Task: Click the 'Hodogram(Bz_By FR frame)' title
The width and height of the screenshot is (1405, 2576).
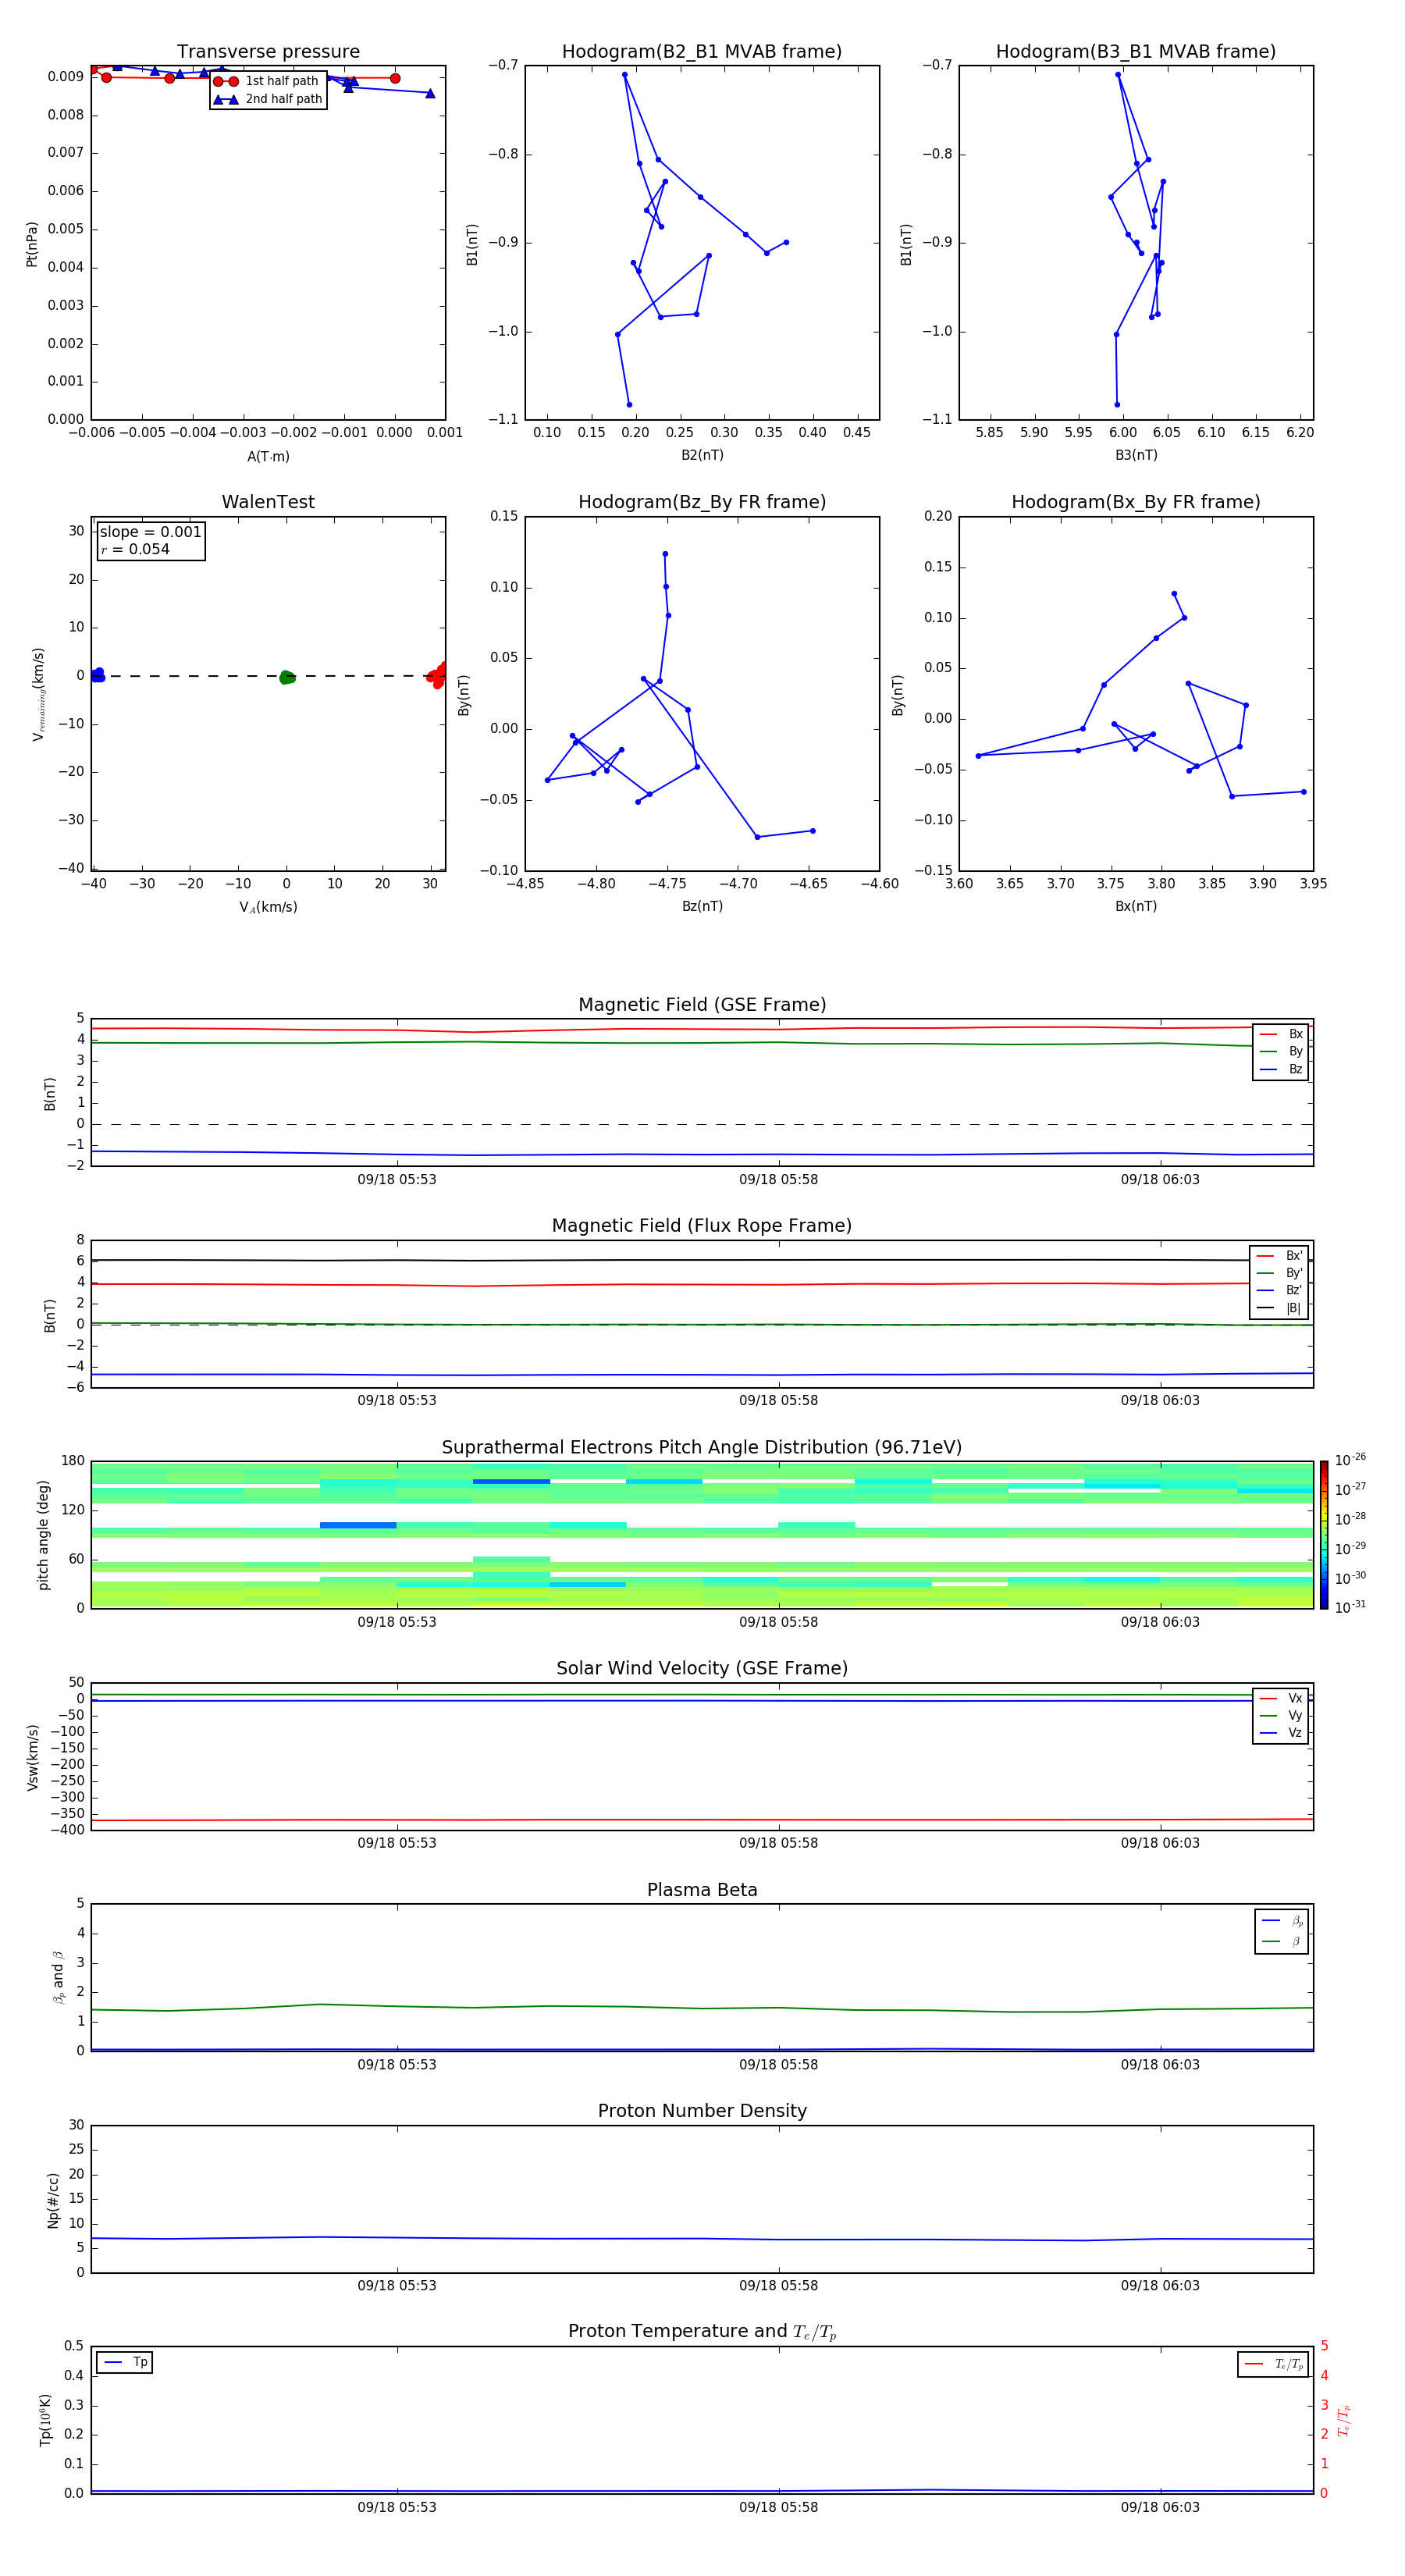Action: click(x=702, y=502)
